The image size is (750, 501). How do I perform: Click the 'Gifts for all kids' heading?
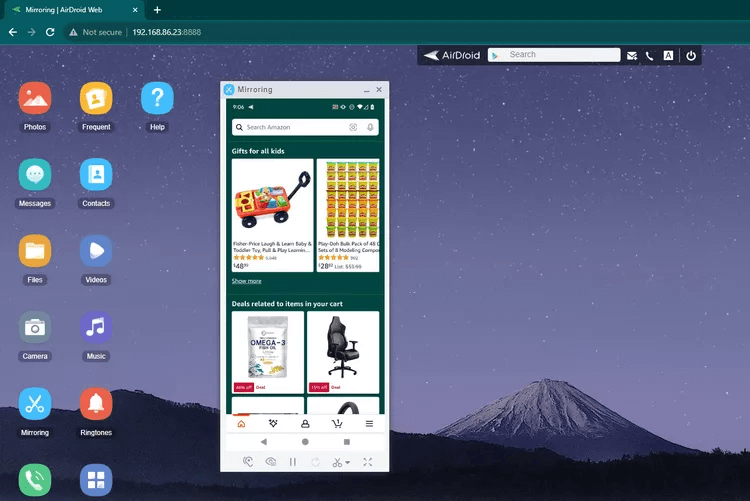click(x=258, y=151)
